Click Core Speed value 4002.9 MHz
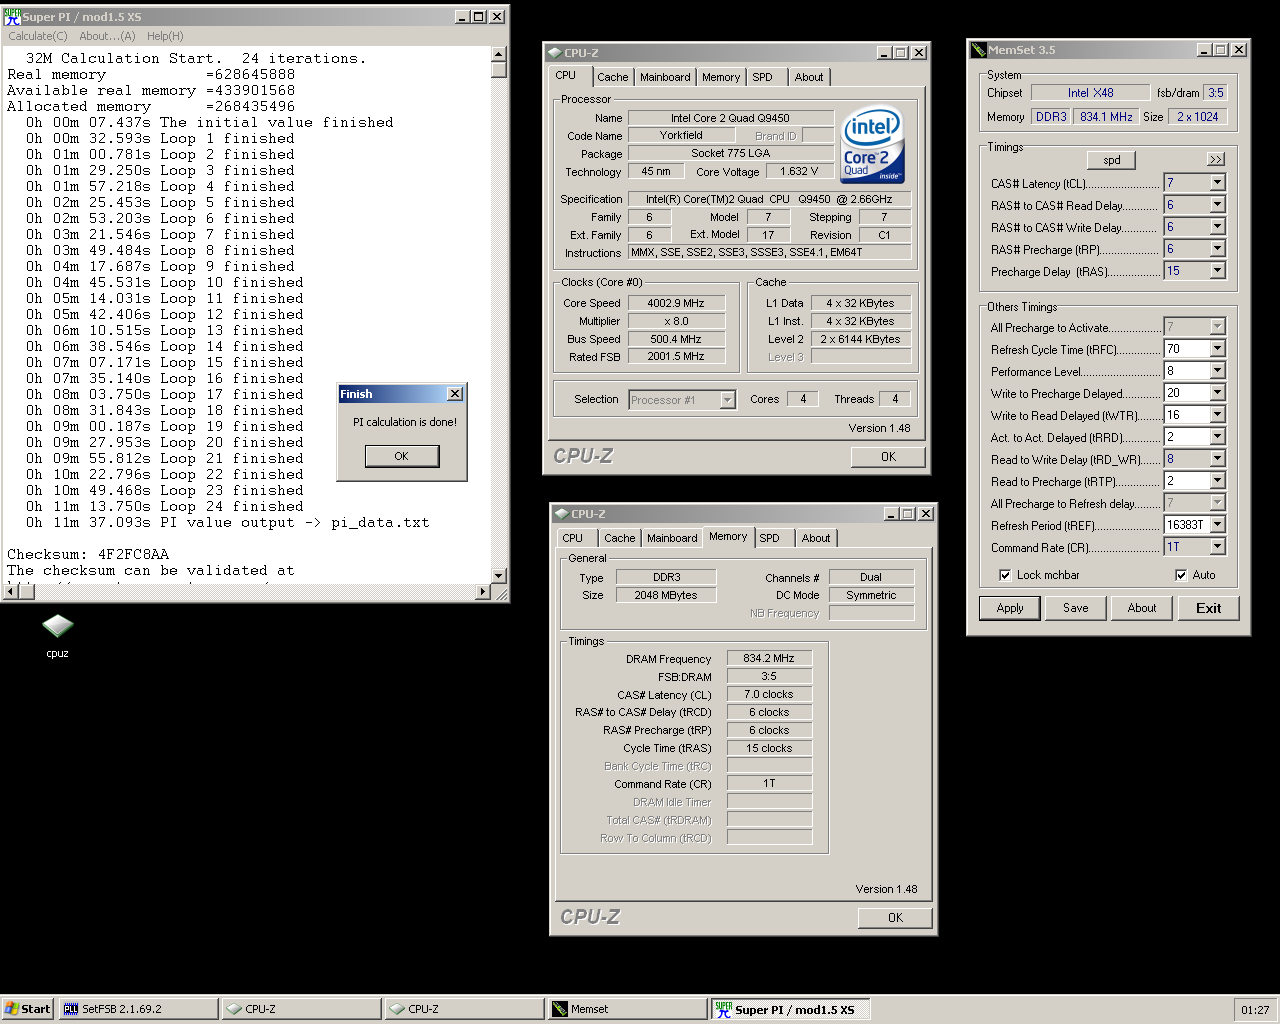The image size is (1280, 1024). 675,303
